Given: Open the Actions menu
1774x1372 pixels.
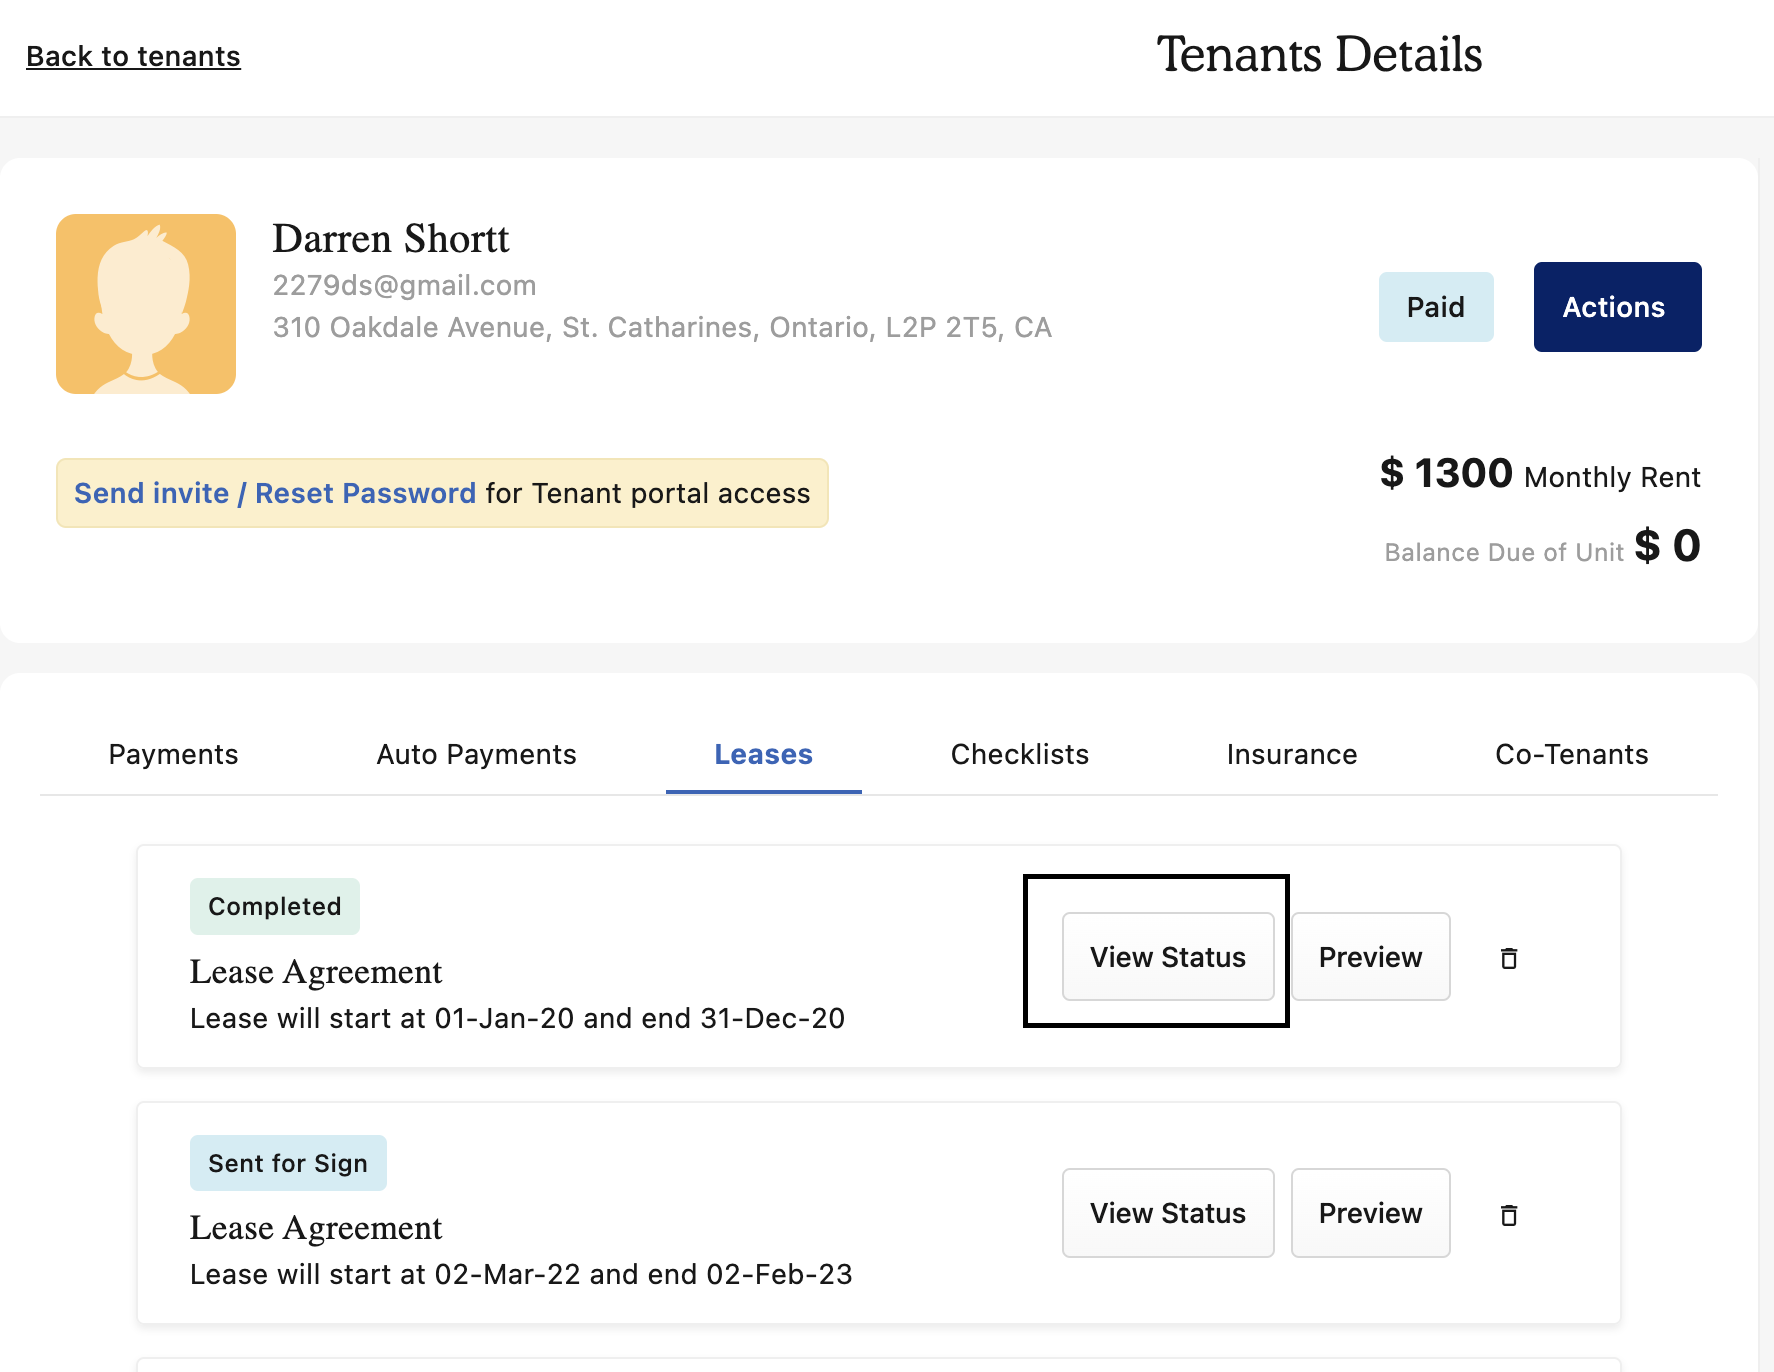Looking at the screenshot, I should (1617, 307).
